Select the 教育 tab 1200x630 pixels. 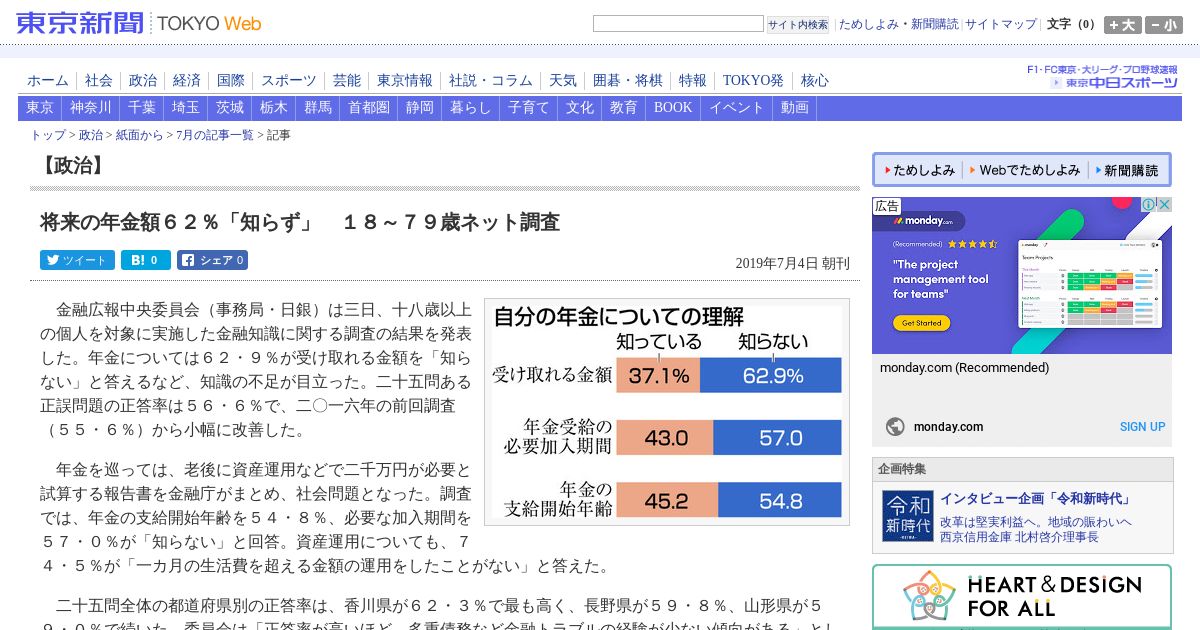point(624,108)
